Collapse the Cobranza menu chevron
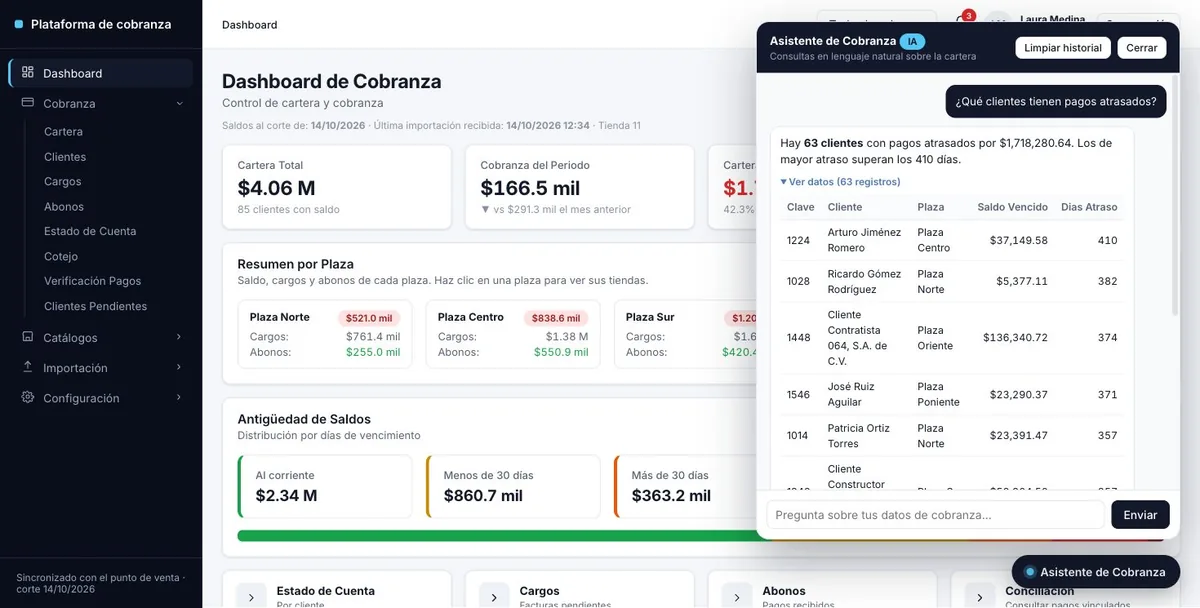 point(179,103)
